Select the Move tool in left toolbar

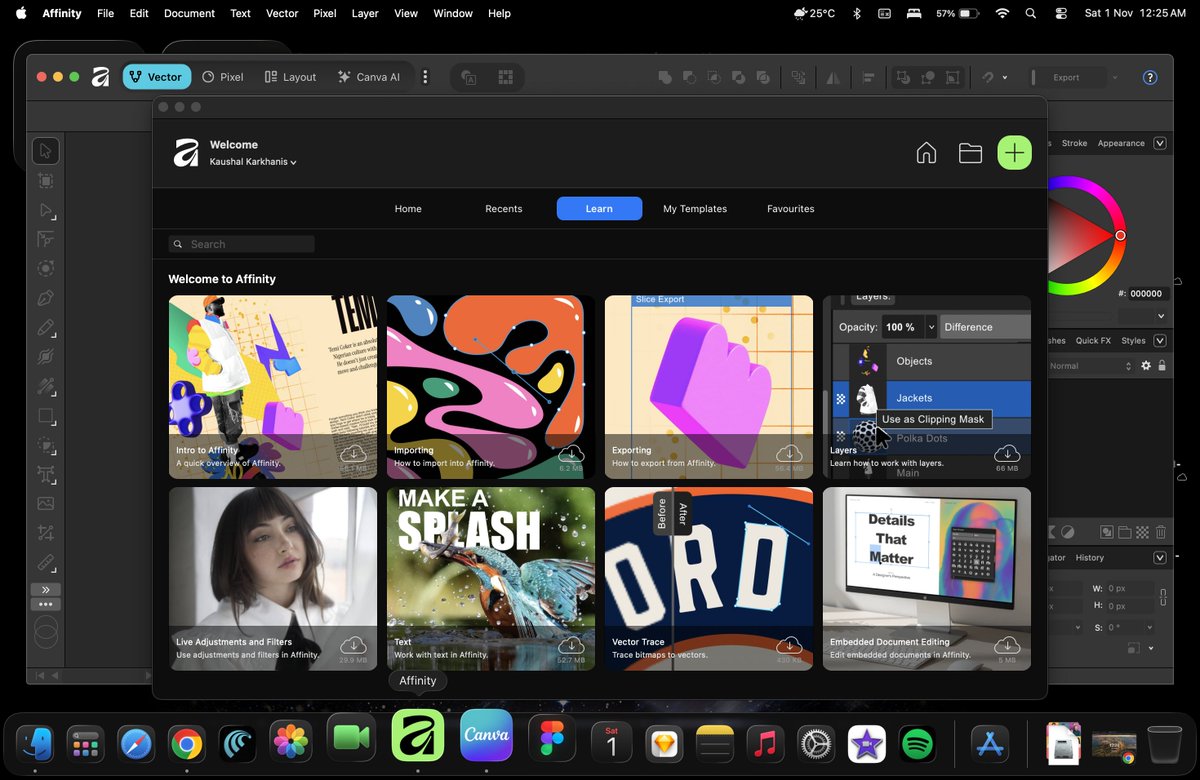45,151
